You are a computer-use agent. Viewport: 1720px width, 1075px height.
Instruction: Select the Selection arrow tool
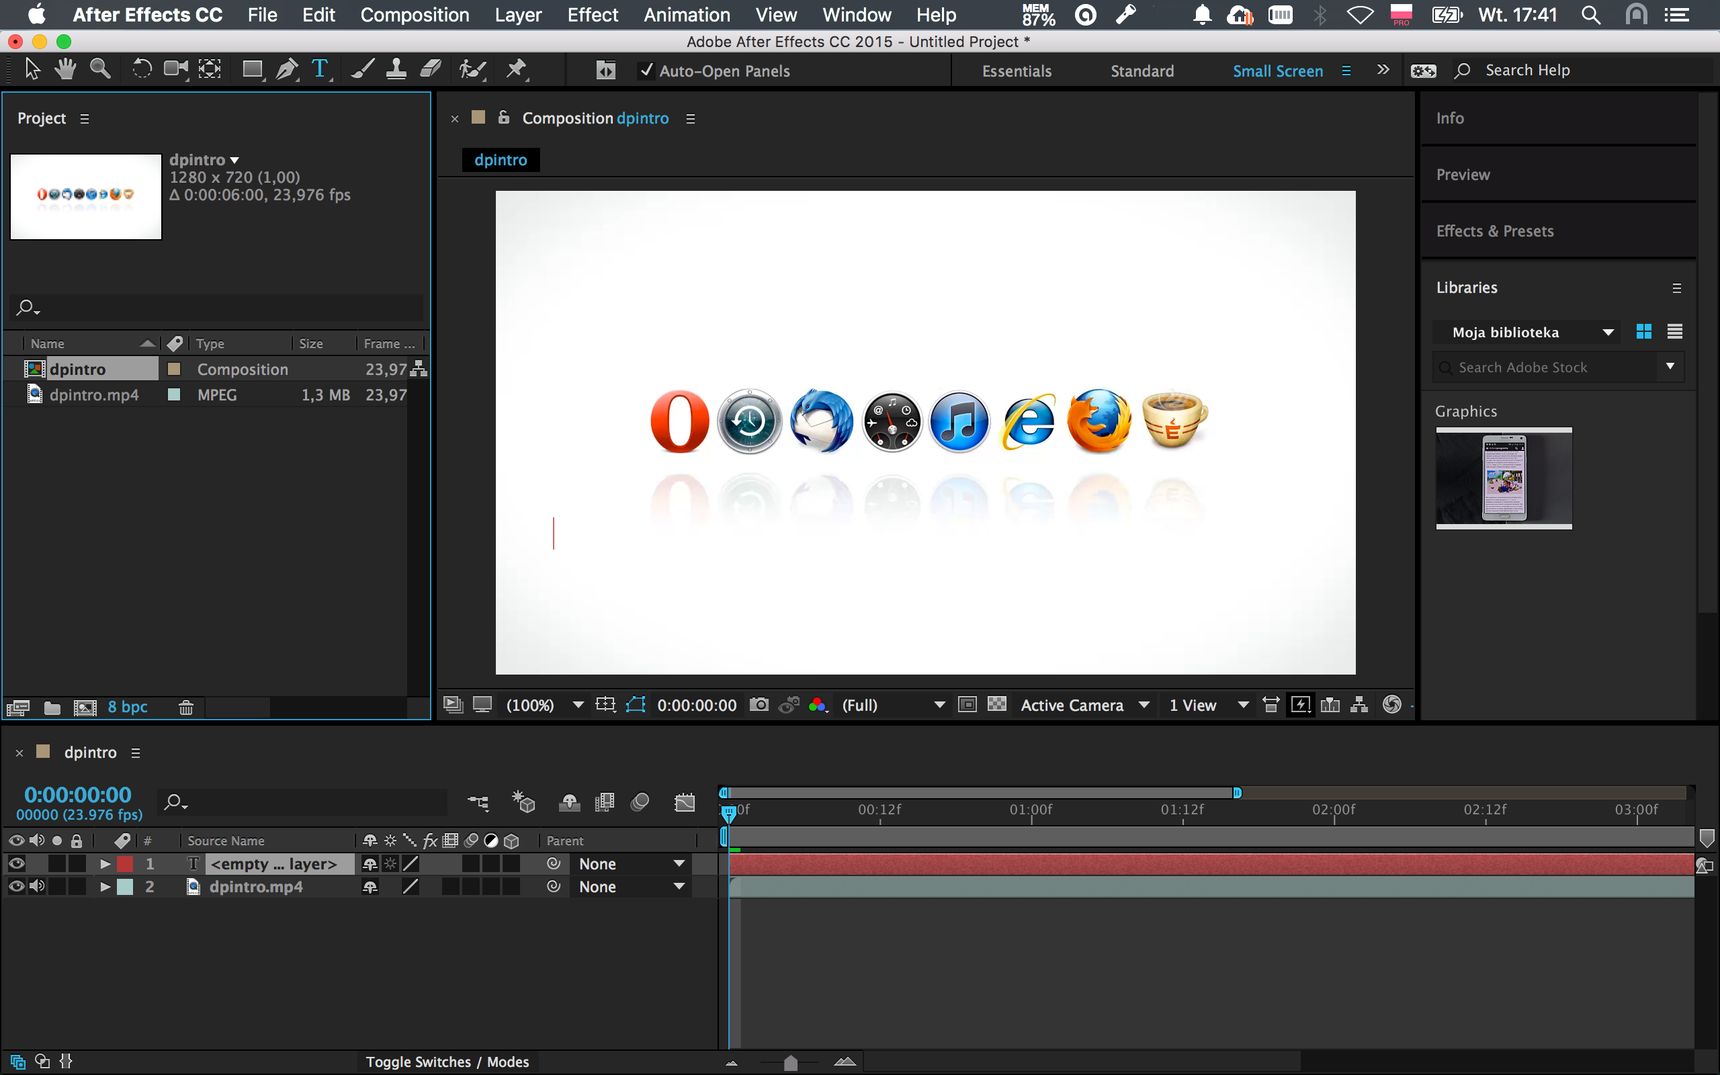pos(32,69)
